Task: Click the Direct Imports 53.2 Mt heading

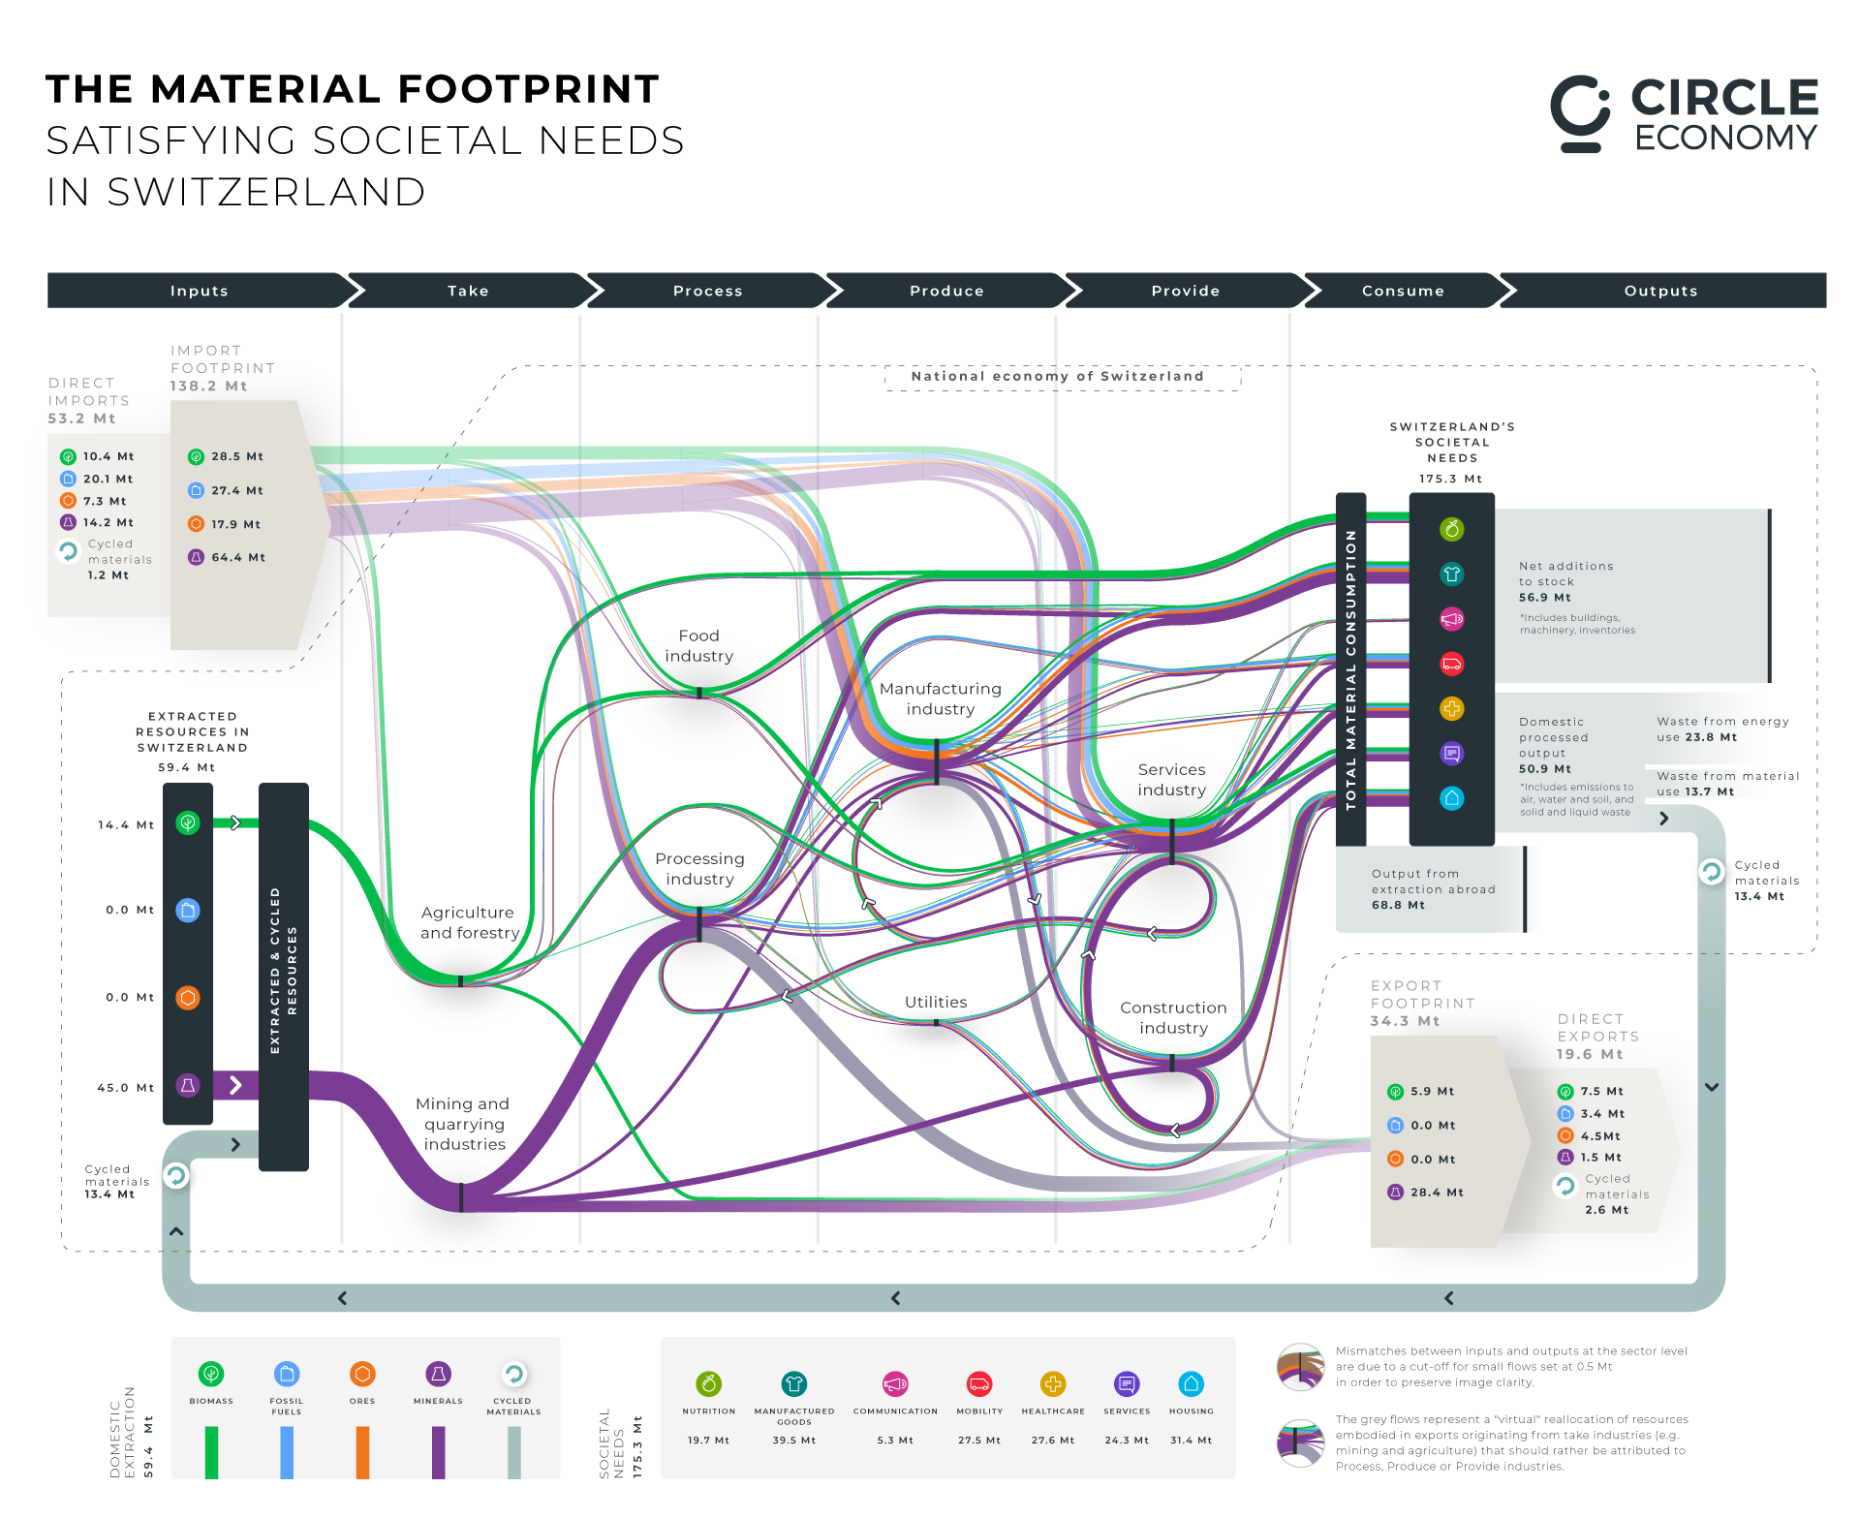Action: click(89, 400)
